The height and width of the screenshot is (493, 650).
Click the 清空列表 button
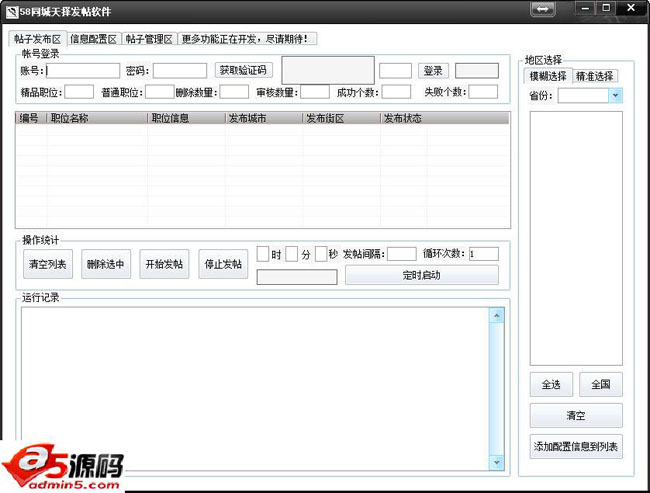point(48,264)
